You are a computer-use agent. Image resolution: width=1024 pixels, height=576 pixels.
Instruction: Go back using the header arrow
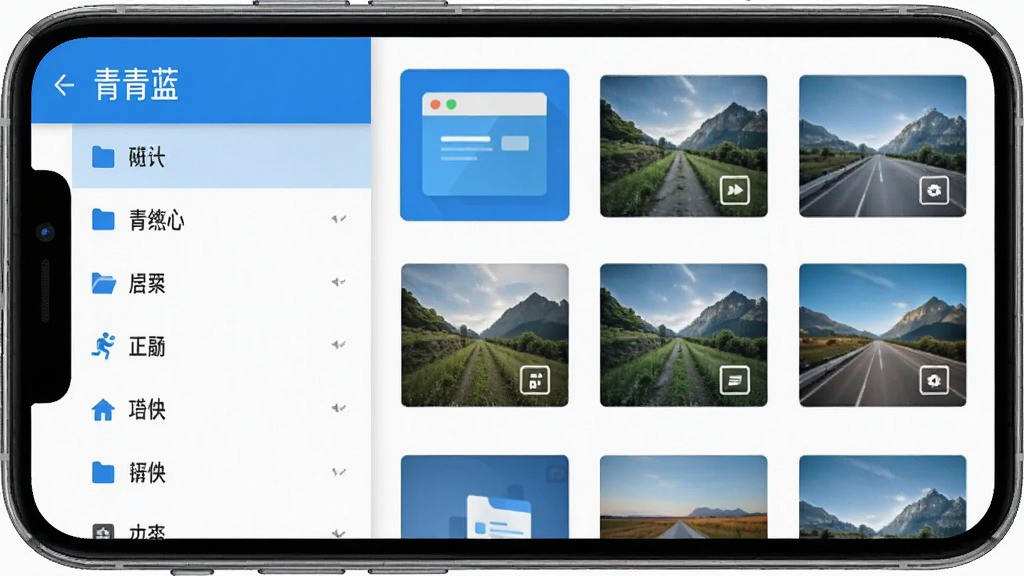[x=64, y=85]
